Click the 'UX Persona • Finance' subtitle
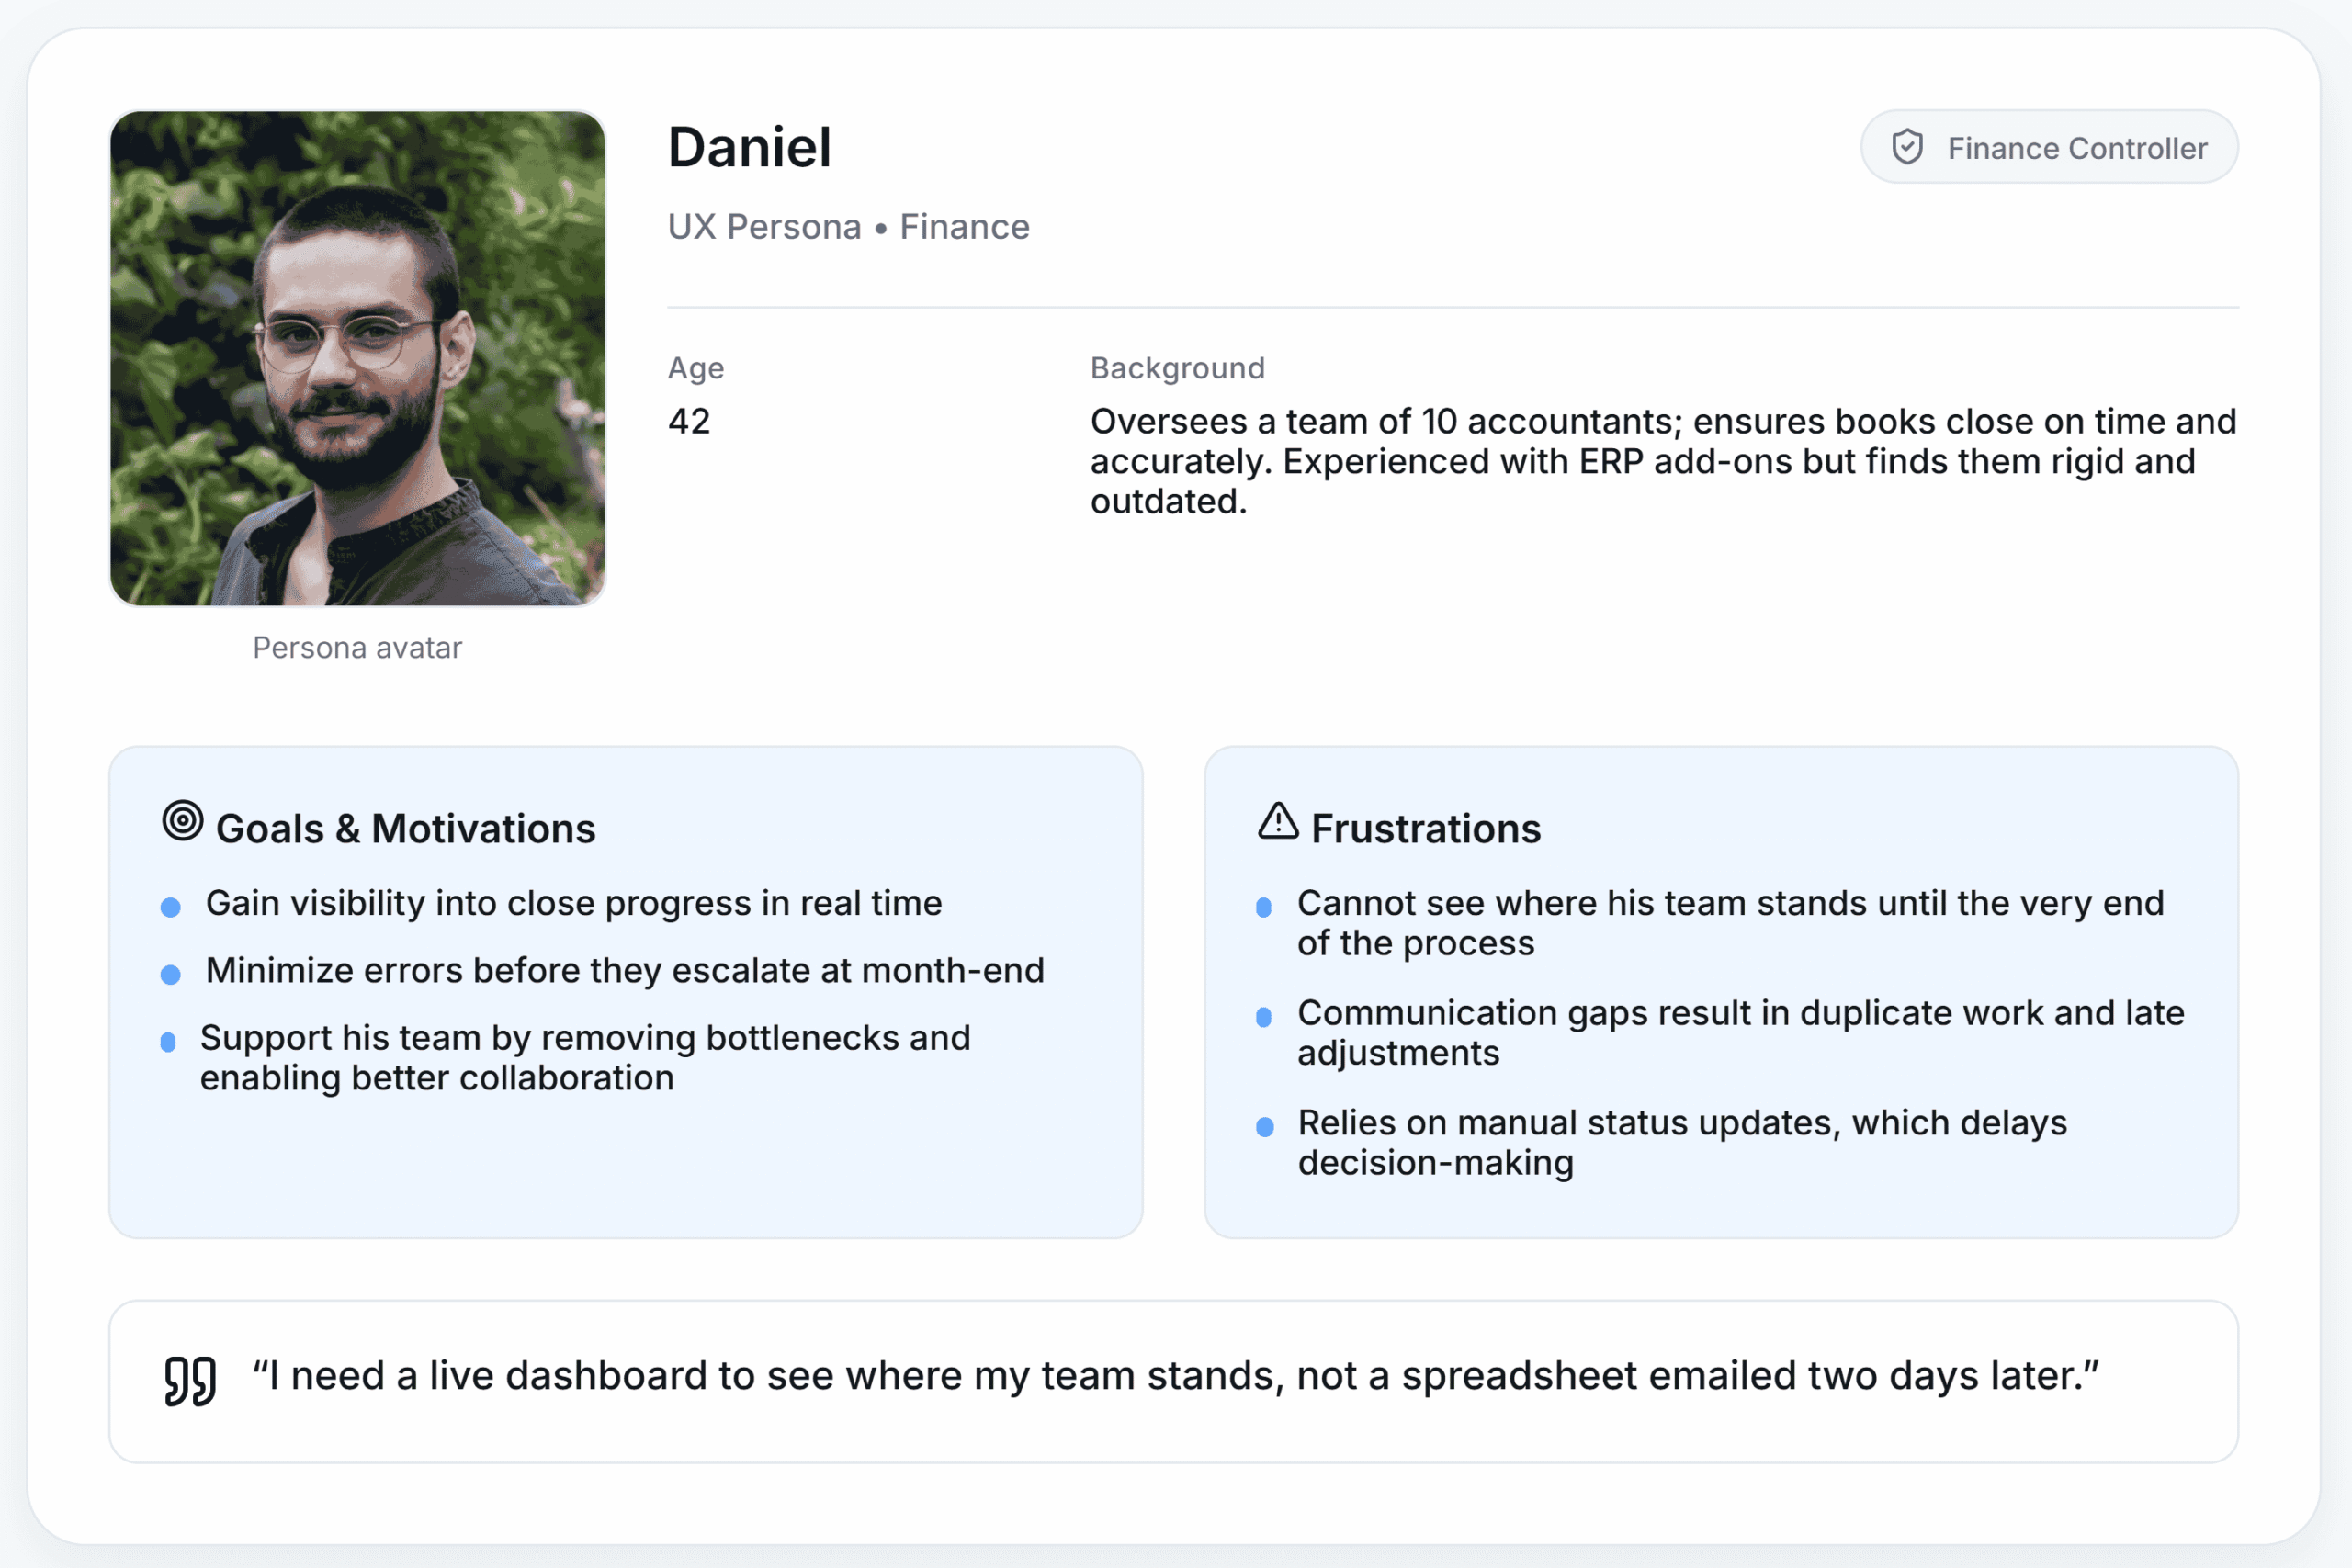 [848, 227]
